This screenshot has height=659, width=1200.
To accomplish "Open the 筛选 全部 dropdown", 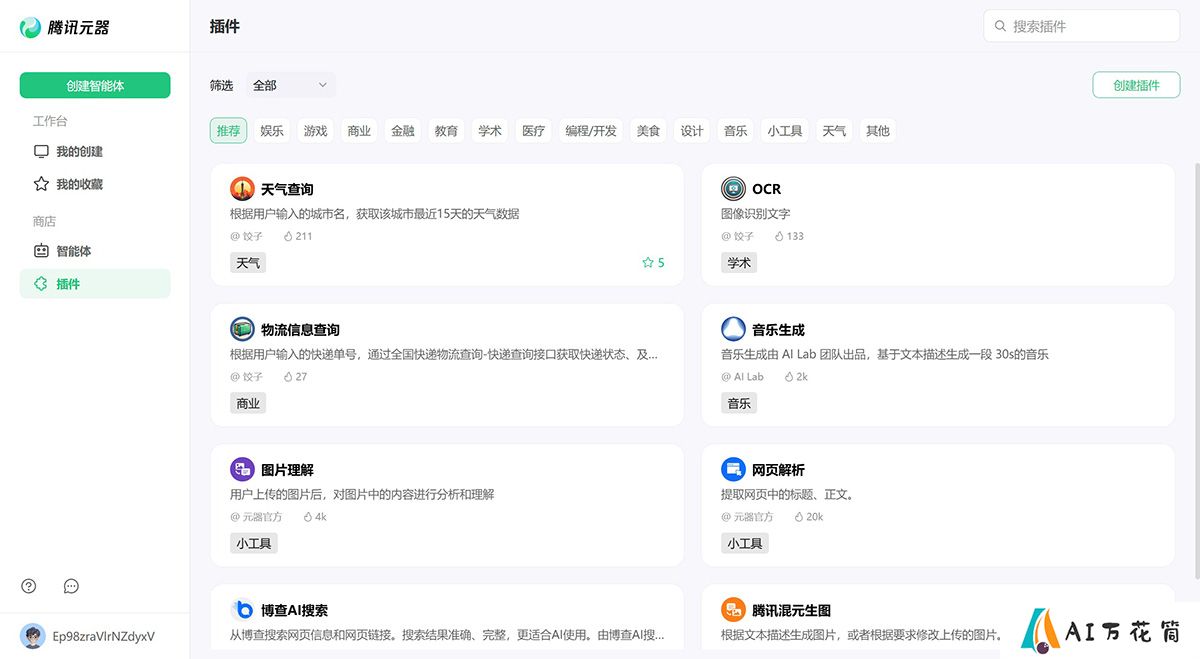I will pyautogui.click(x=291, y=85).
